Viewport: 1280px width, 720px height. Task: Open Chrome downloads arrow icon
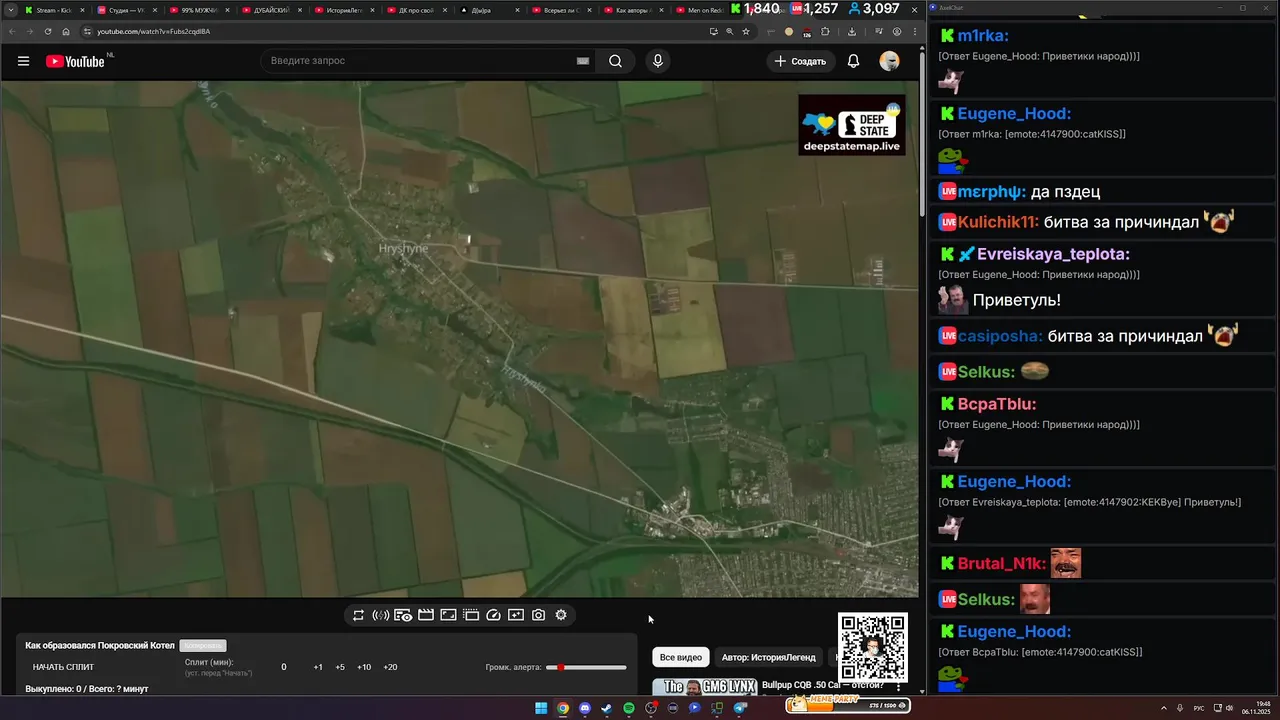pyautogui.click(x=851, y=31)
